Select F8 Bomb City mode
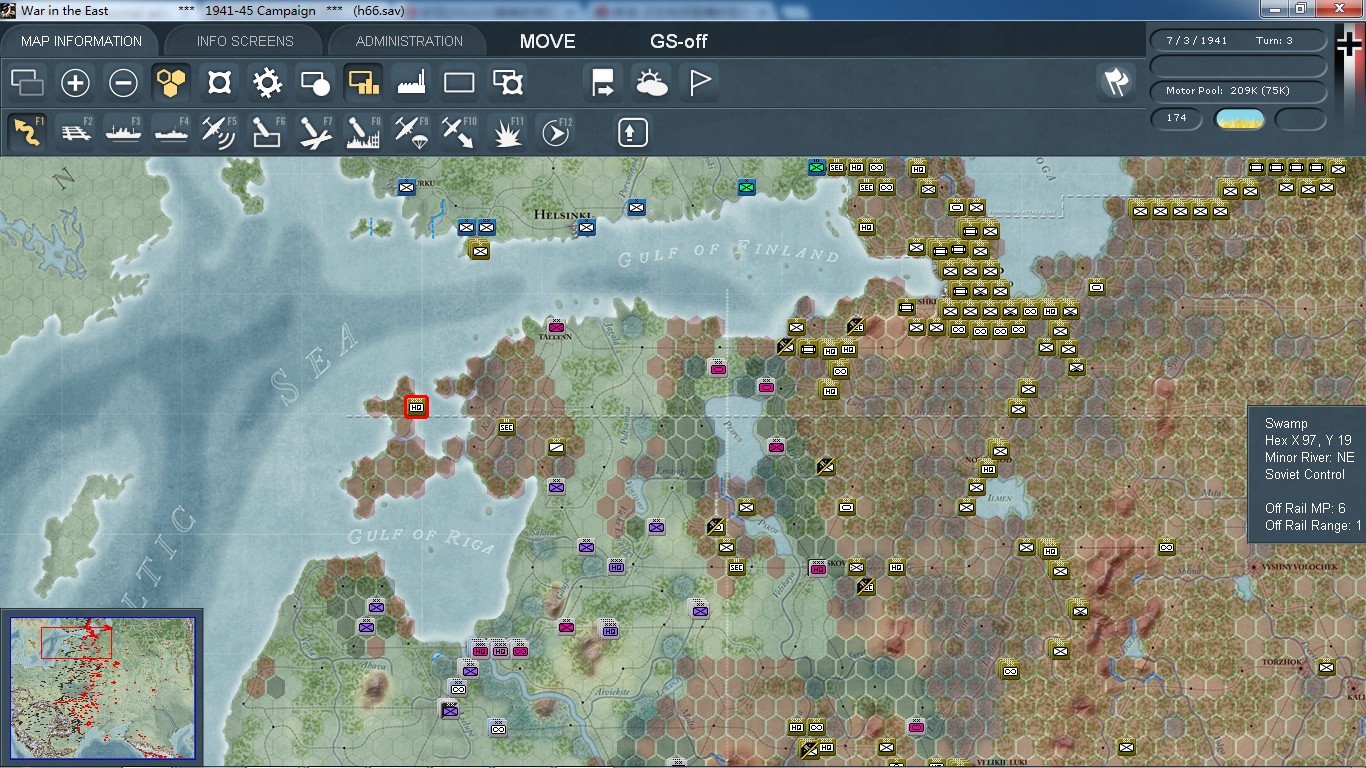 point(363,132)
